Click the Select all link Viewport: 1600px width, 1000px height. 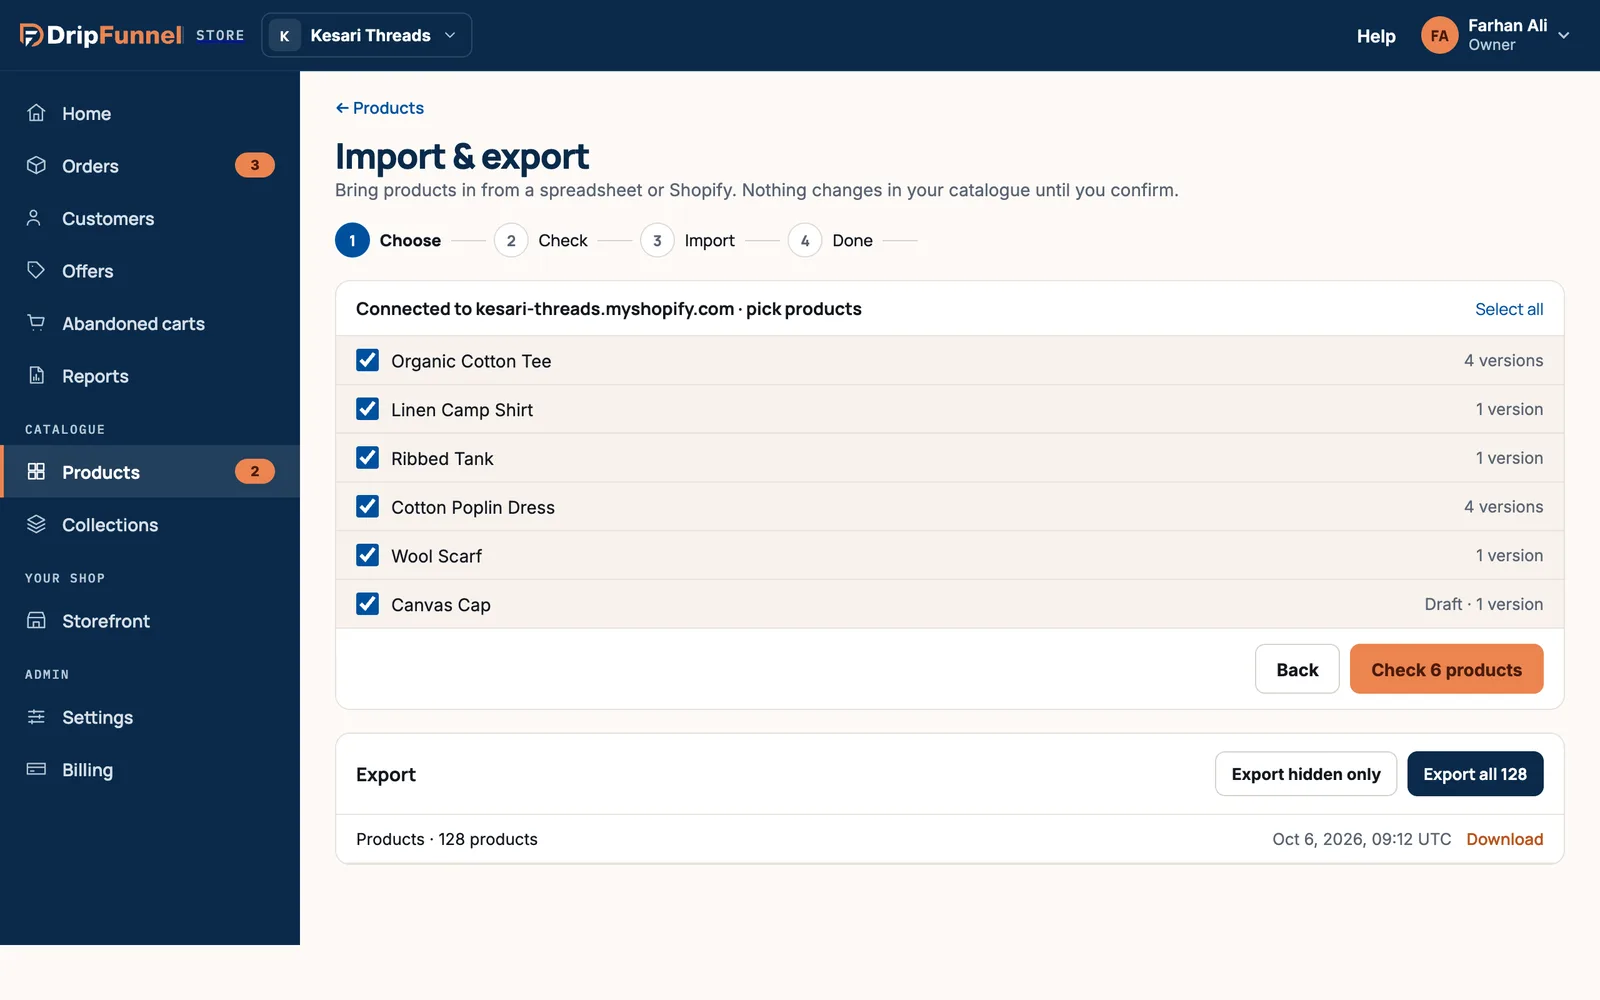pos(1509,309)
